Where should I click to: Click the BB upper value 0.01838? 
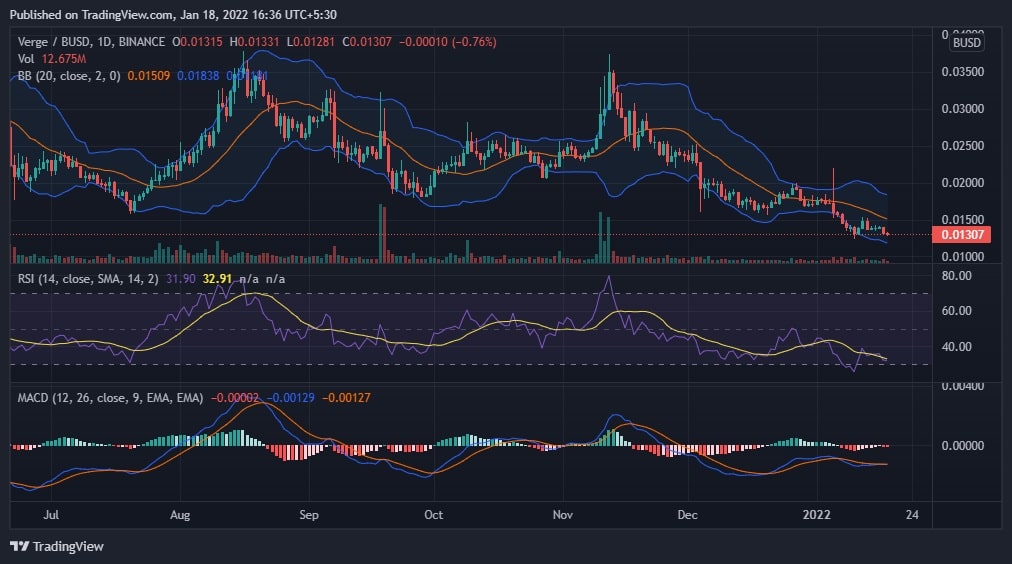point(198,76)
